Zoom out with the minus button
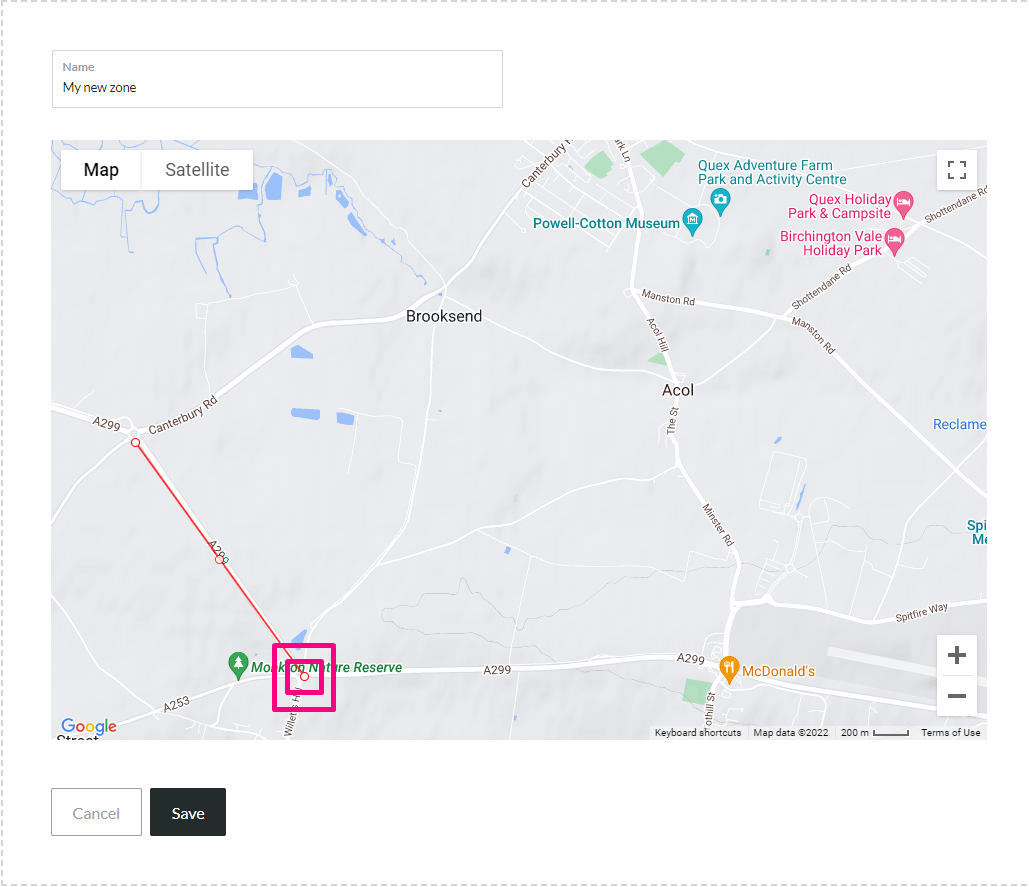This screenshot has width=1029, height=887. pos(956,695)
